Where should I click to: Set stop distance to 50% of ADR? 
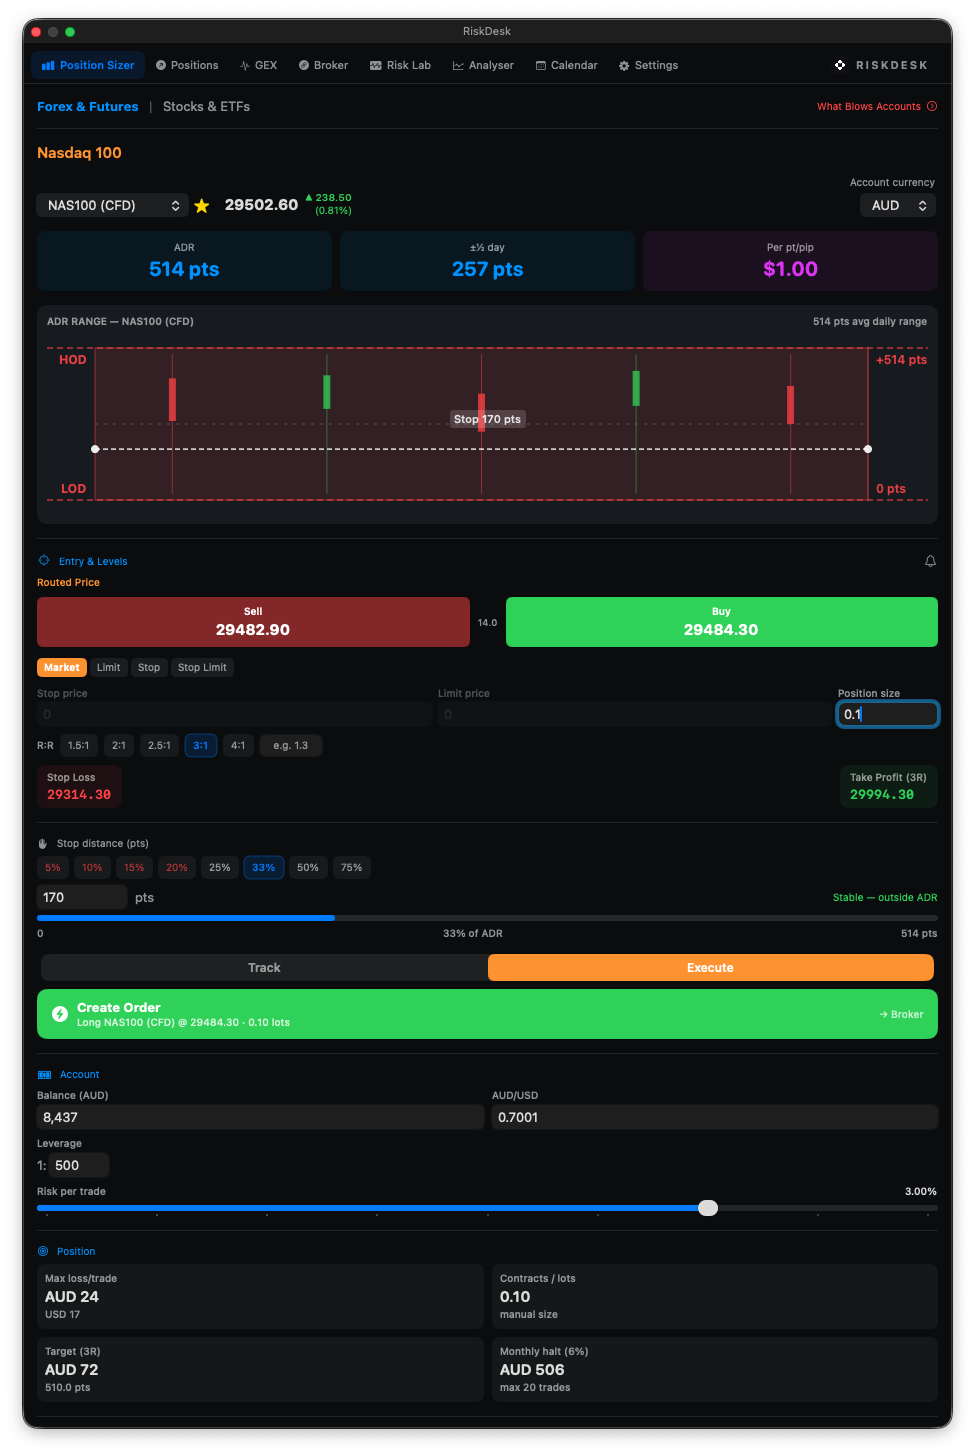click(308, 867)
